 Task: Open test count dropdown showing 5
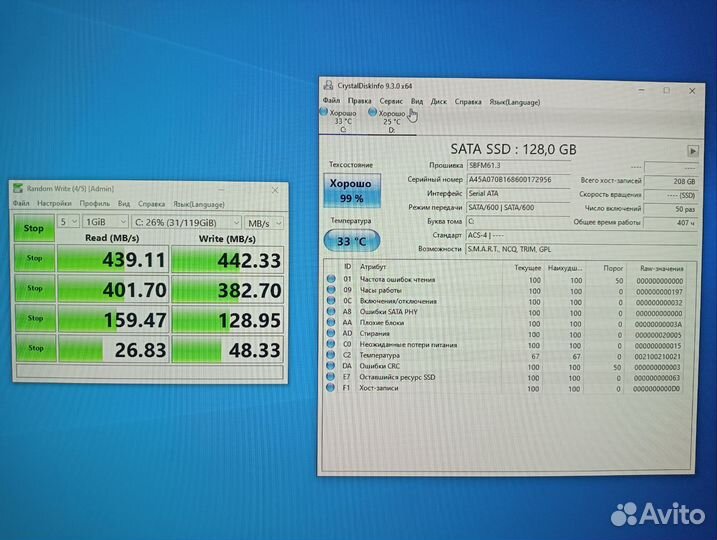(x=69, y=222)
